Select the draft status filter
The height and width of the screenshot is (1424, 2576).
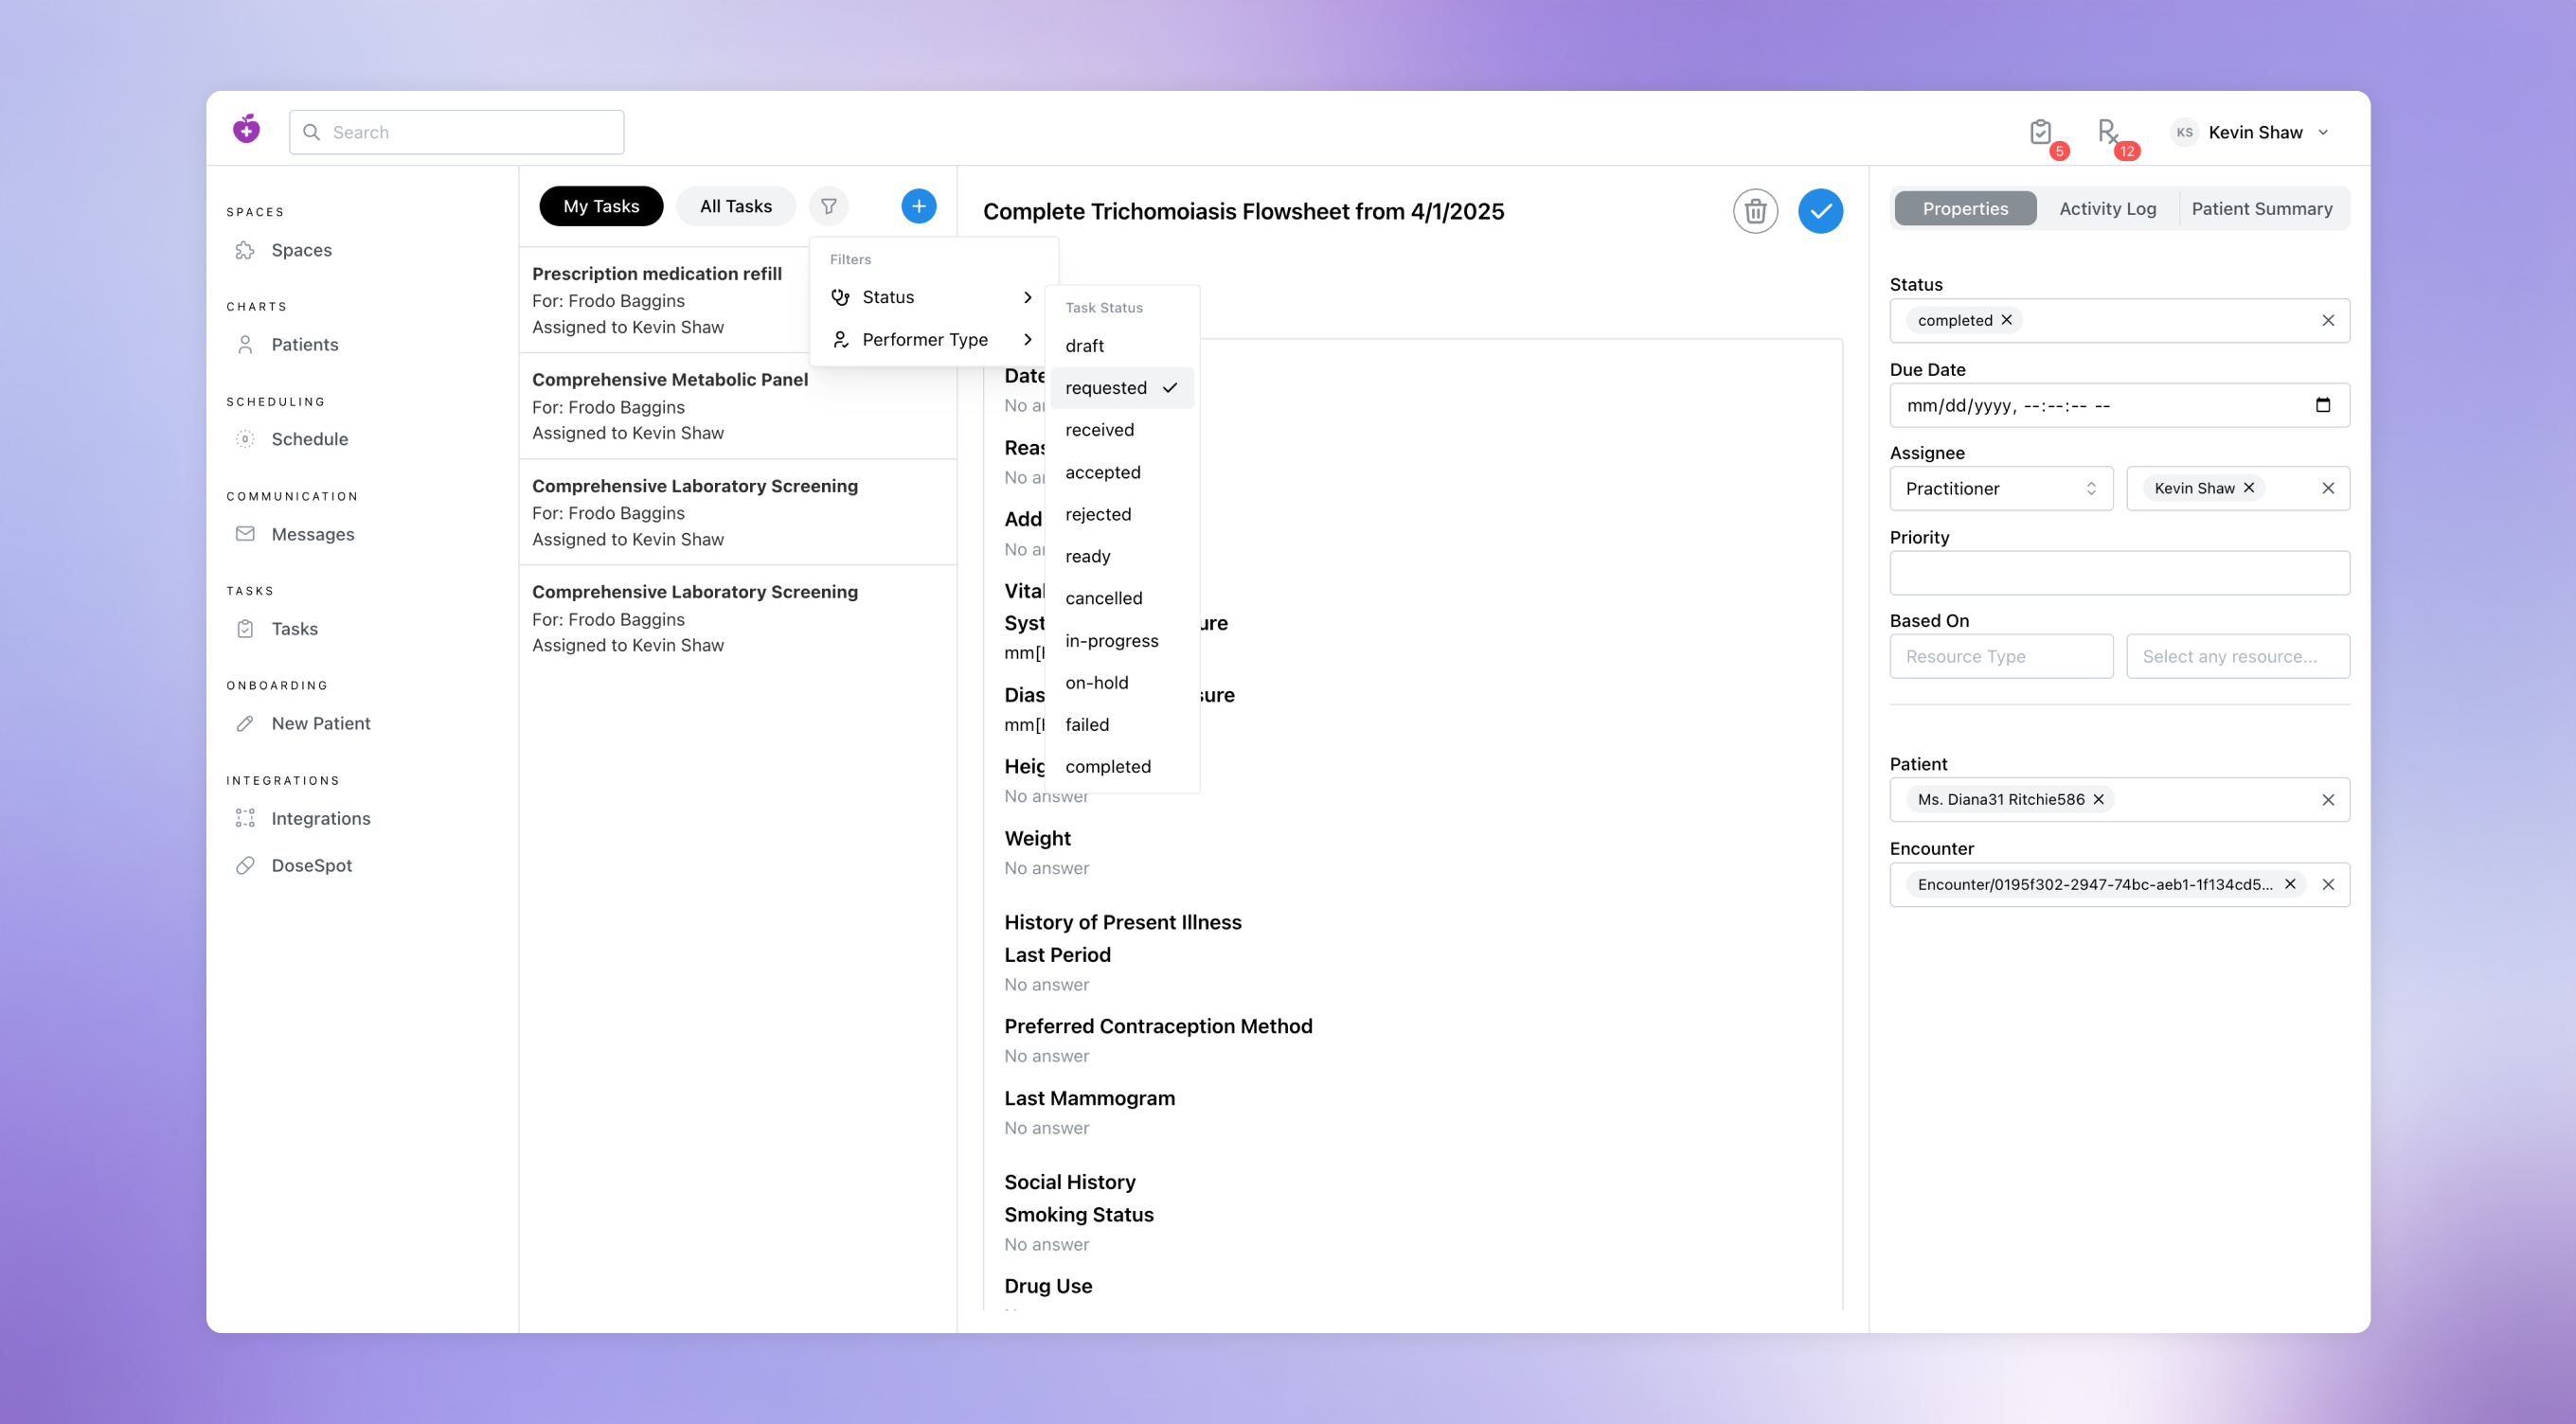[1122, 345]
